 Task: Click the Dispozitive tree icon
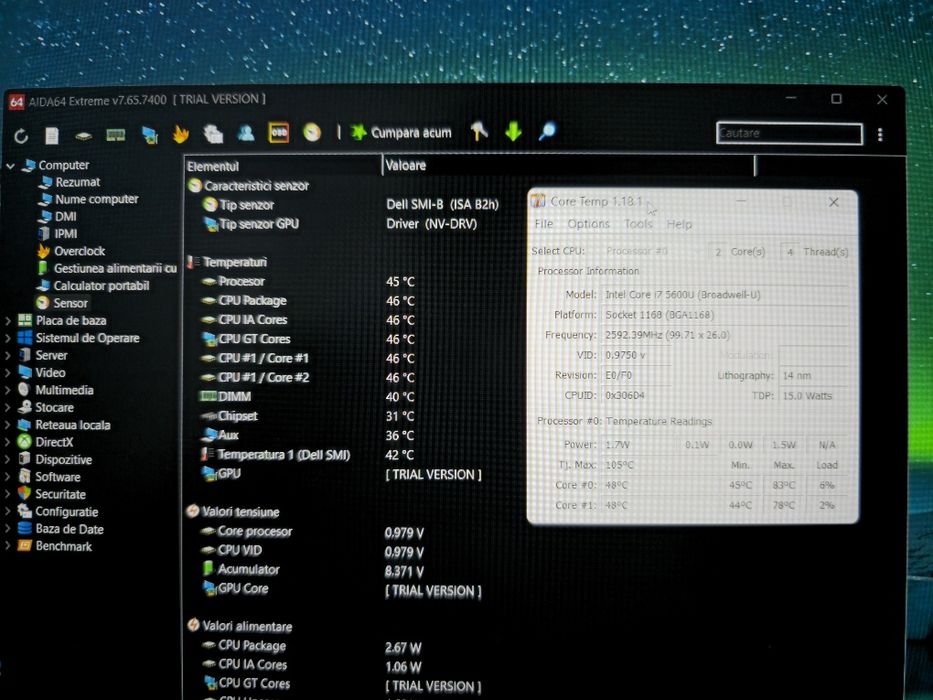(x=24, y=459)
